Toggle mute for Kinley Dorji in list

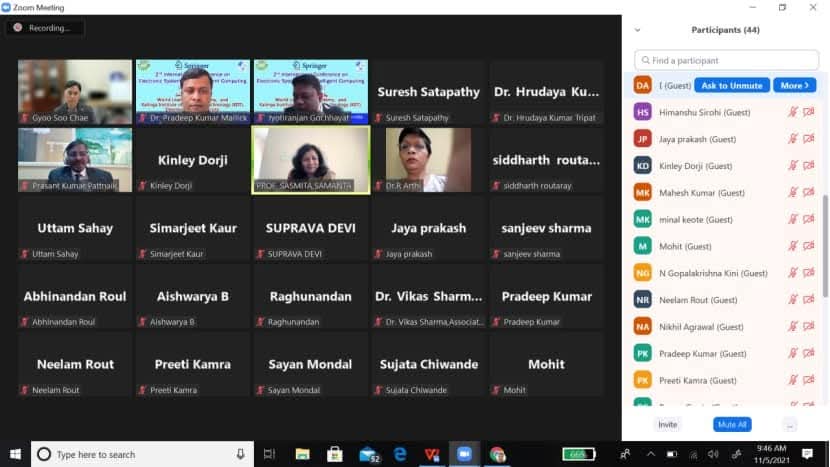pos(792,166)
